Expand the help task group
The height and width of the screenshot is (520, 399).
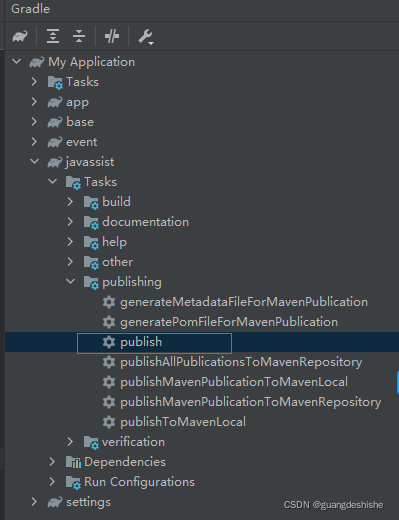[x=70, y=242]
